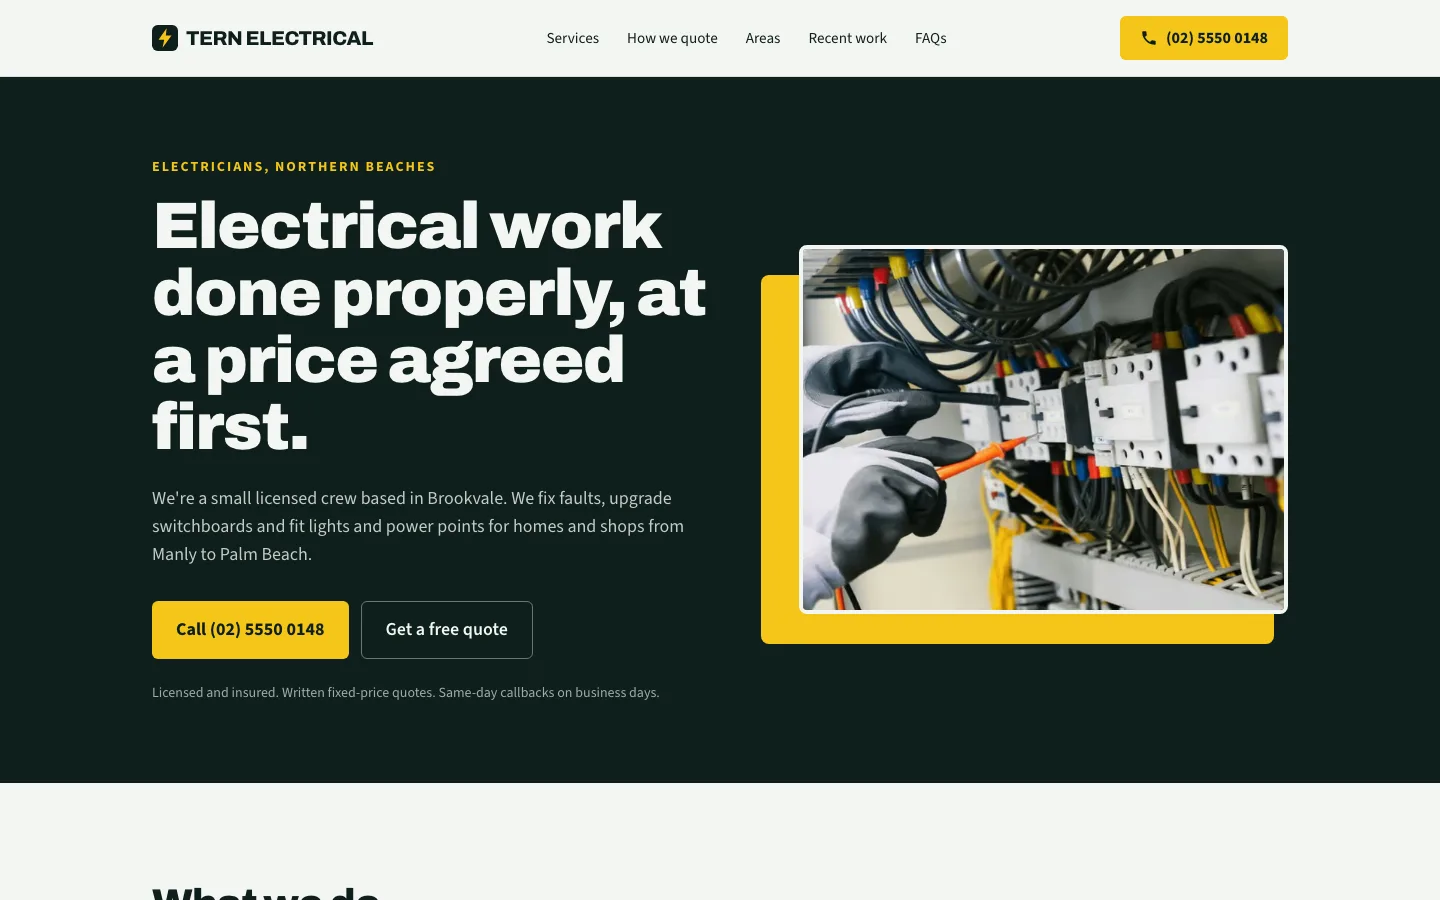Open the Services nav link
Screen dimensions: 1440x900
573,38
